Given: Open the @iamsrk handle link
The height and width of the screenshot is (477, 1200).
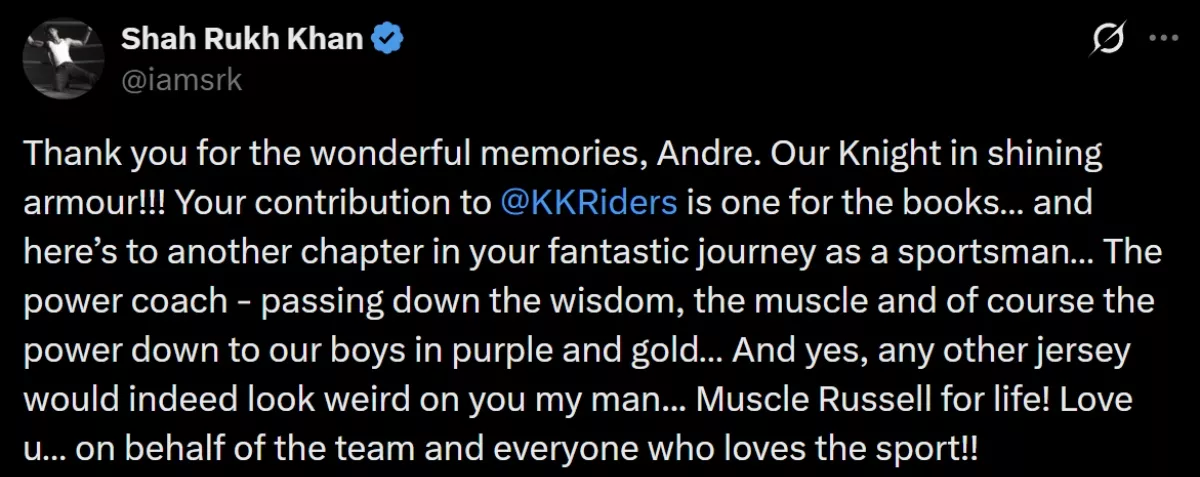Looking at the screenshot, I should 181,79.
